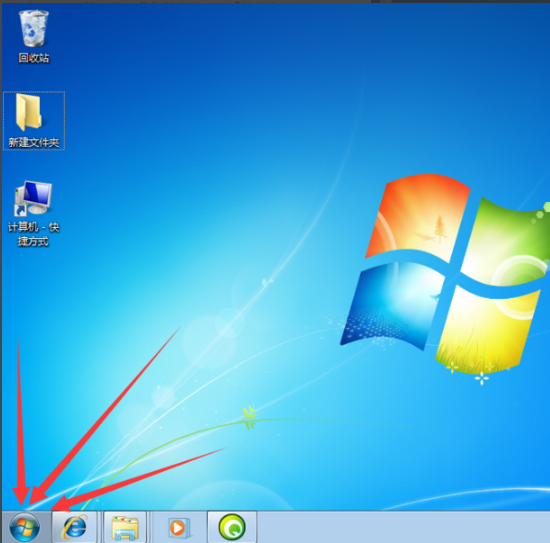Image resolution: width=550 pixels, height=543 pixels.
Task: Select the 新建文件夹 folder icon
Action: [x=29, y=112]
